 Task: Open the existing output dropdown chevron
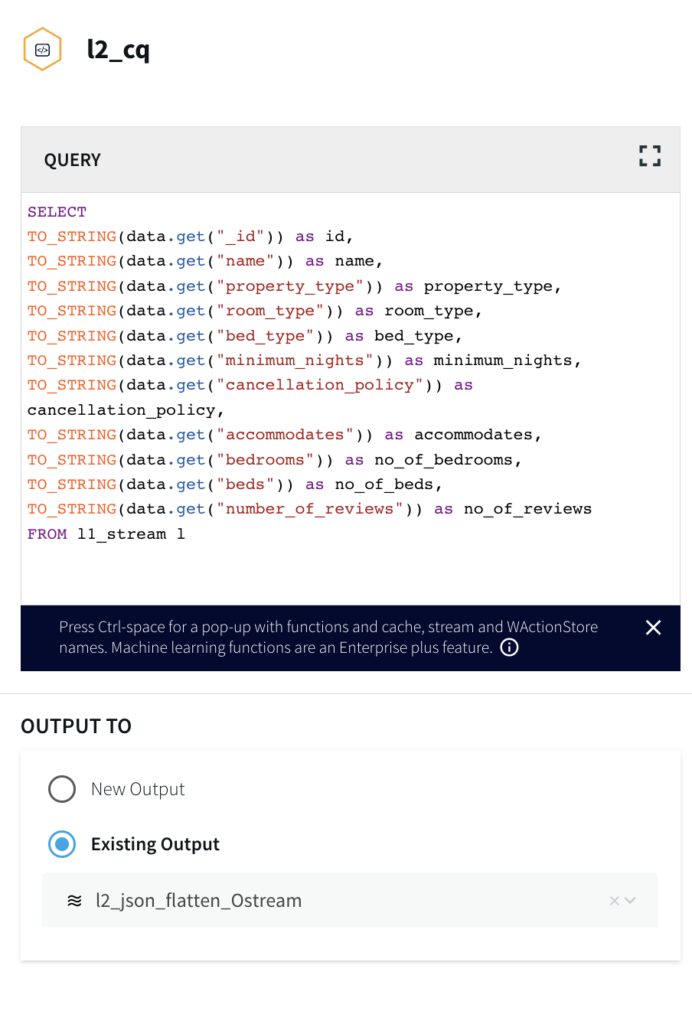coord(631,900)
